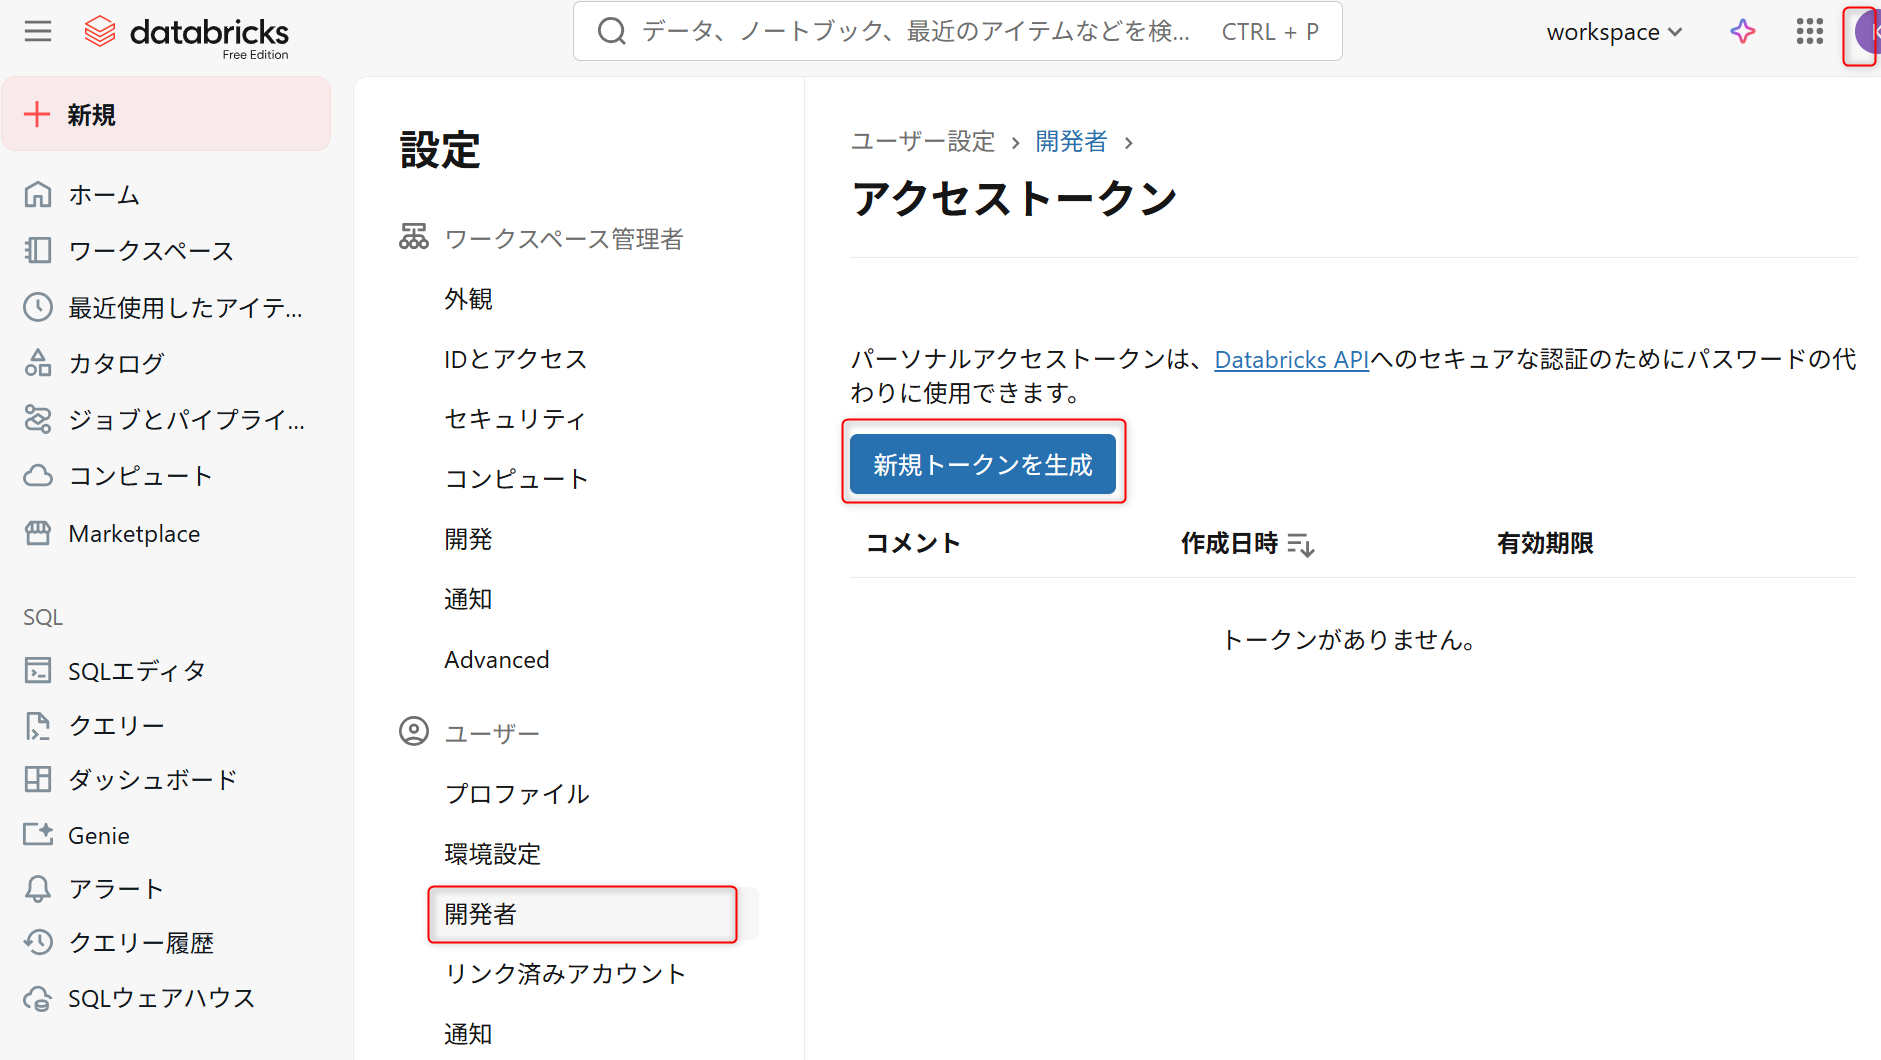Open the セキュリティ settings section
The width and height of the screenshot is (1881, 1060).
click(515, 419)
